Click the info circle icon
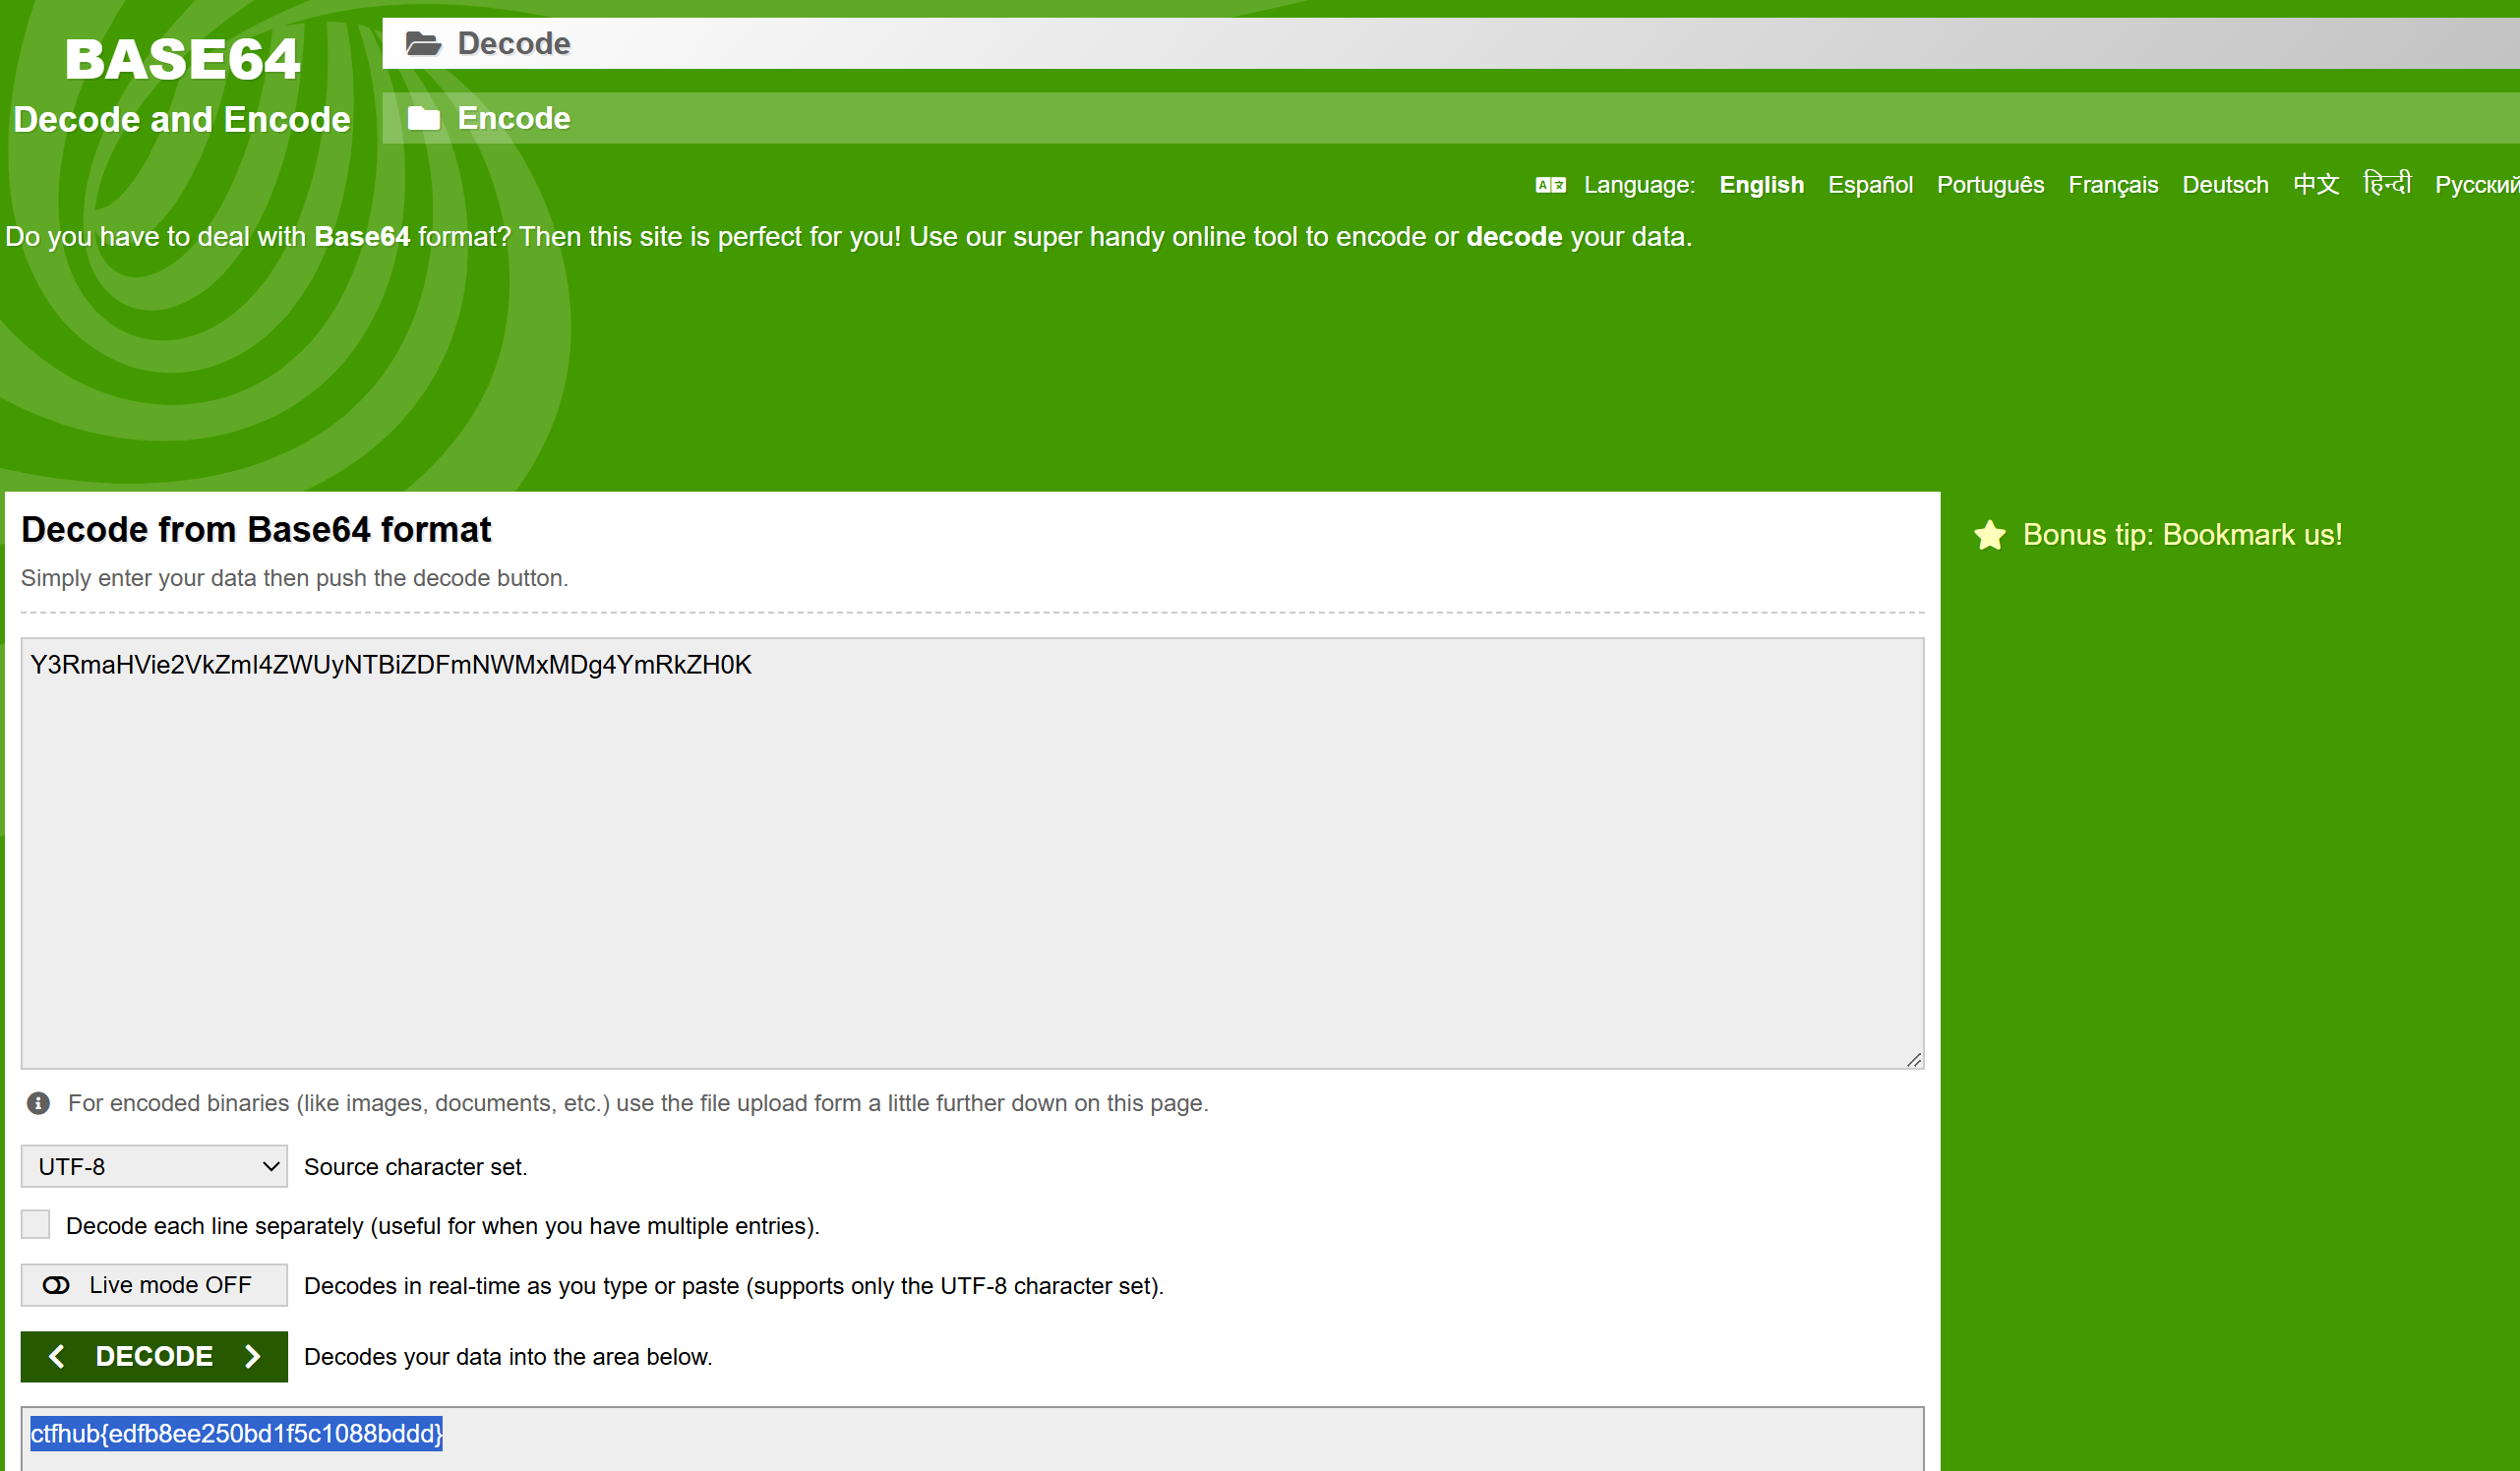This screenshot has height=1471, width=2520. [x=38, y=1103]
